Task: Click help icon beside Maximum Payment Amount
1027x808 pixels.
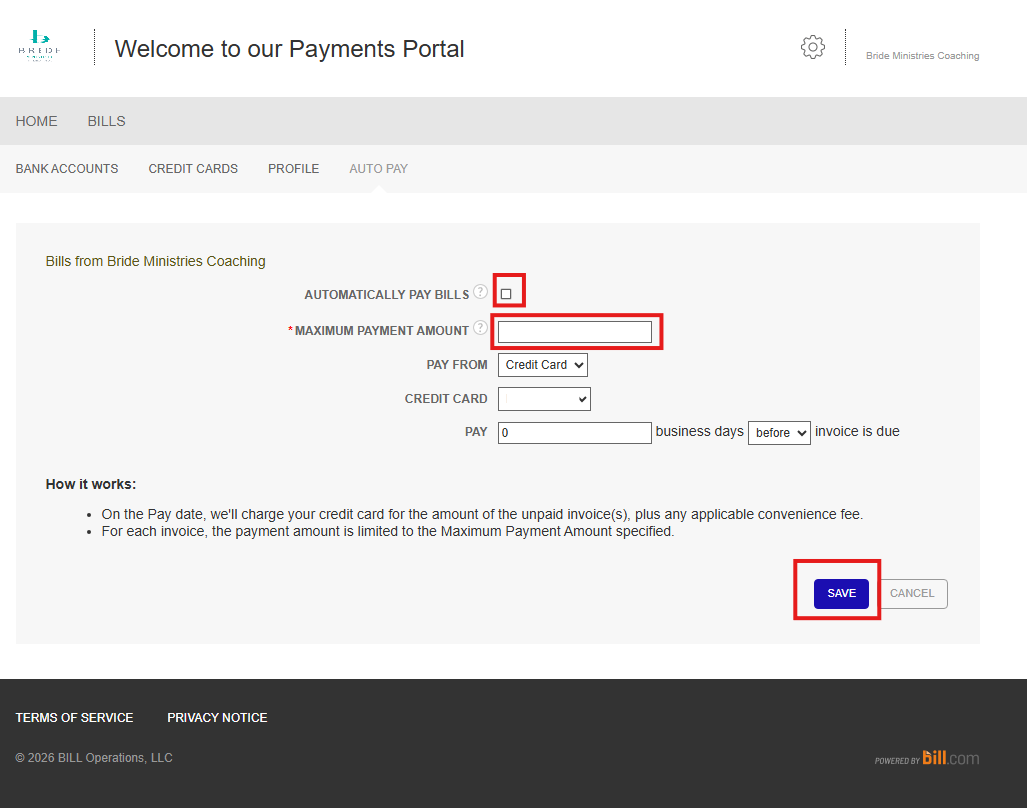Action: tap(480, 327)
